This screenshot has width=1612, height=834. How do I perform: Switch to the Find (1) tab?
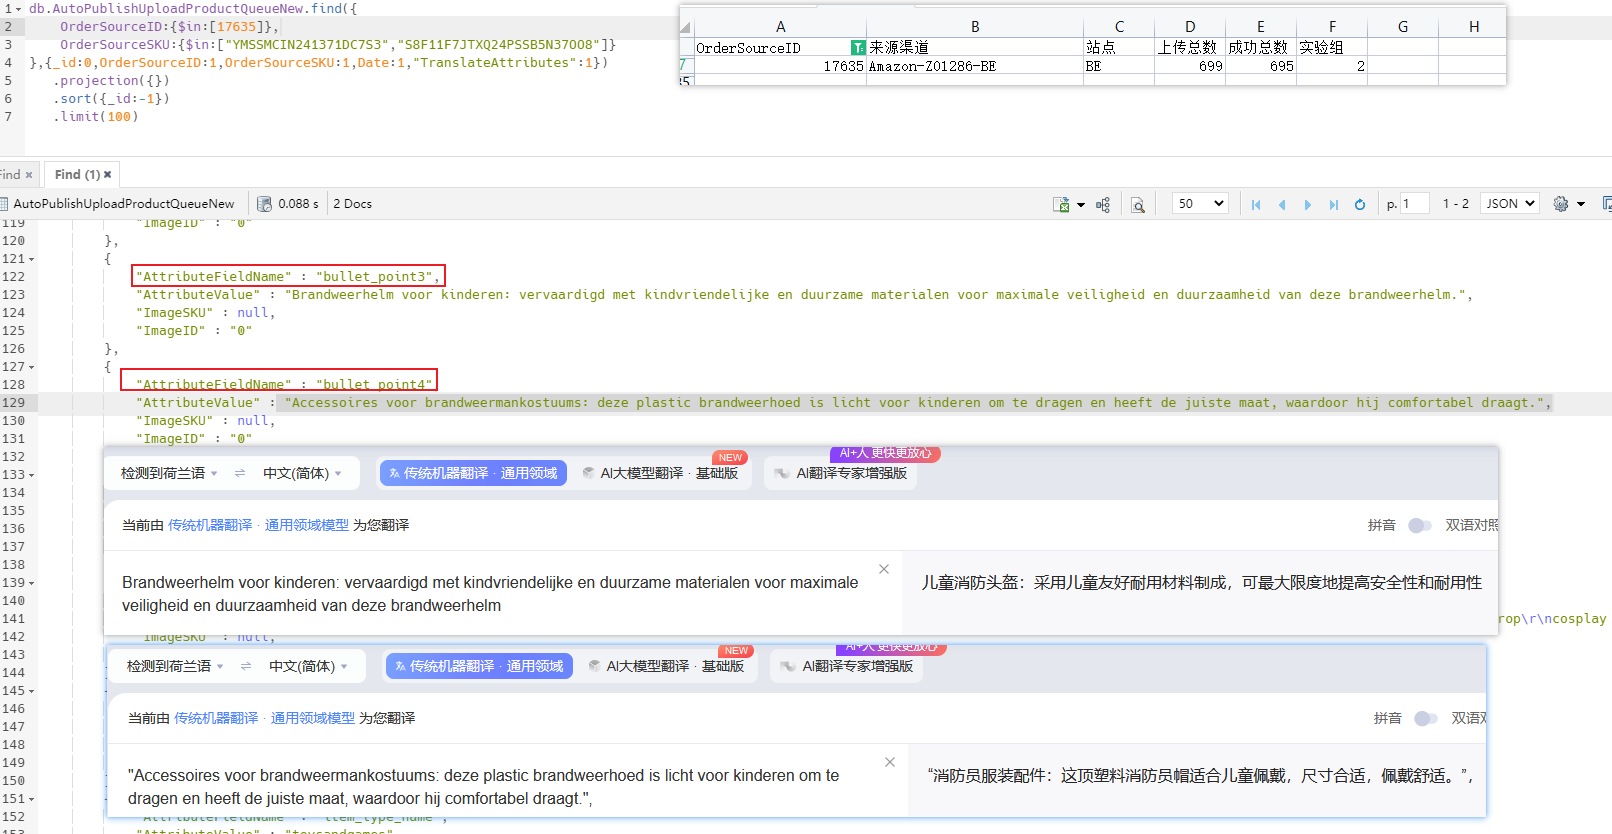pyautogui.click(x=77, y=174)
